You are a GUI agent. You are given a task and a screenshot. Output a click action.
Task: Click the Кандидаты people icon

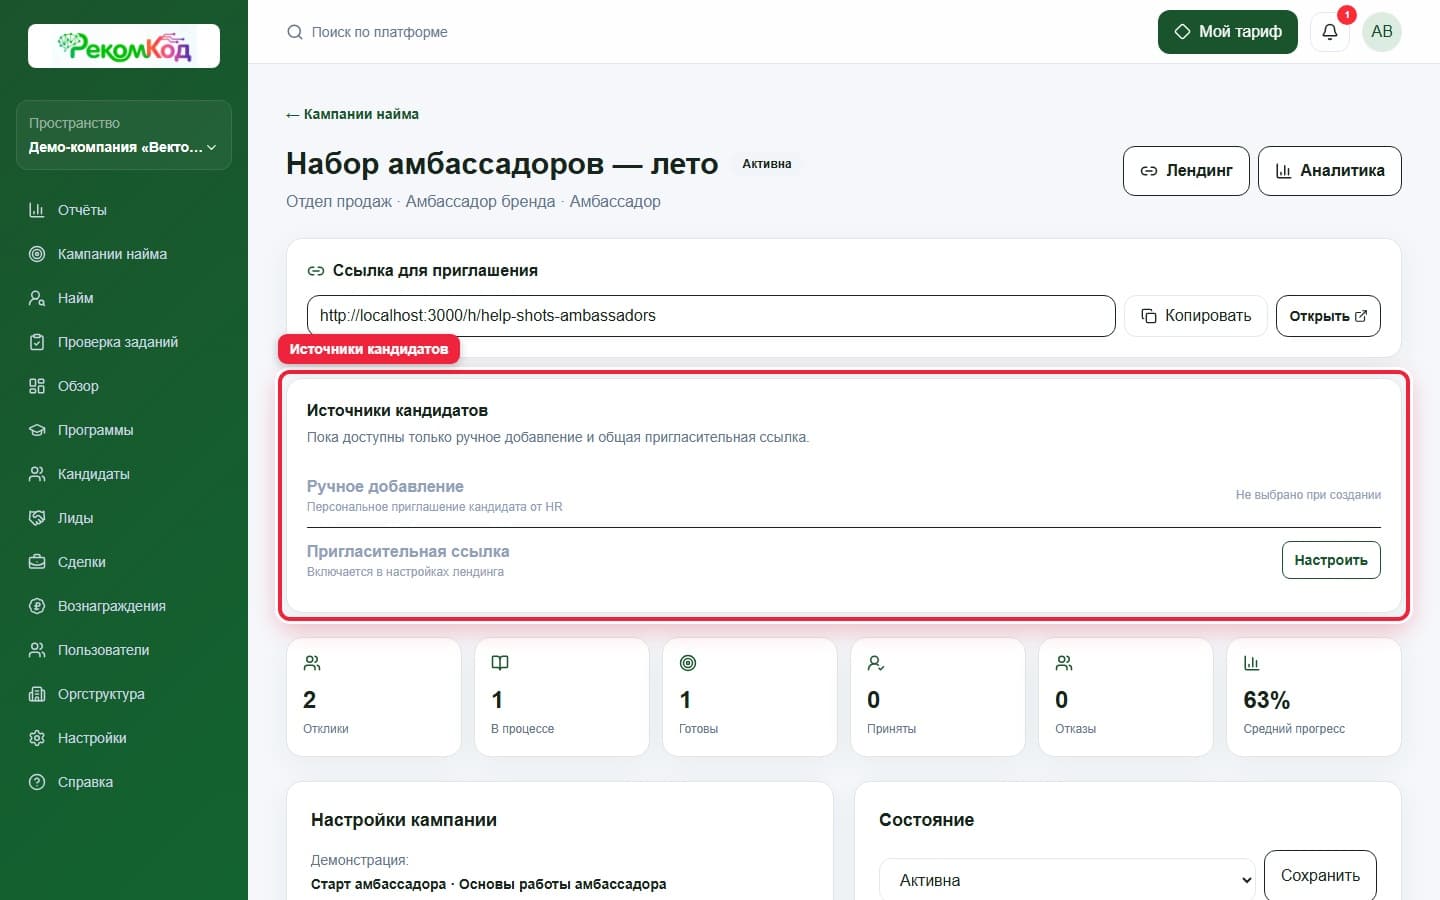tap(37, 474)
